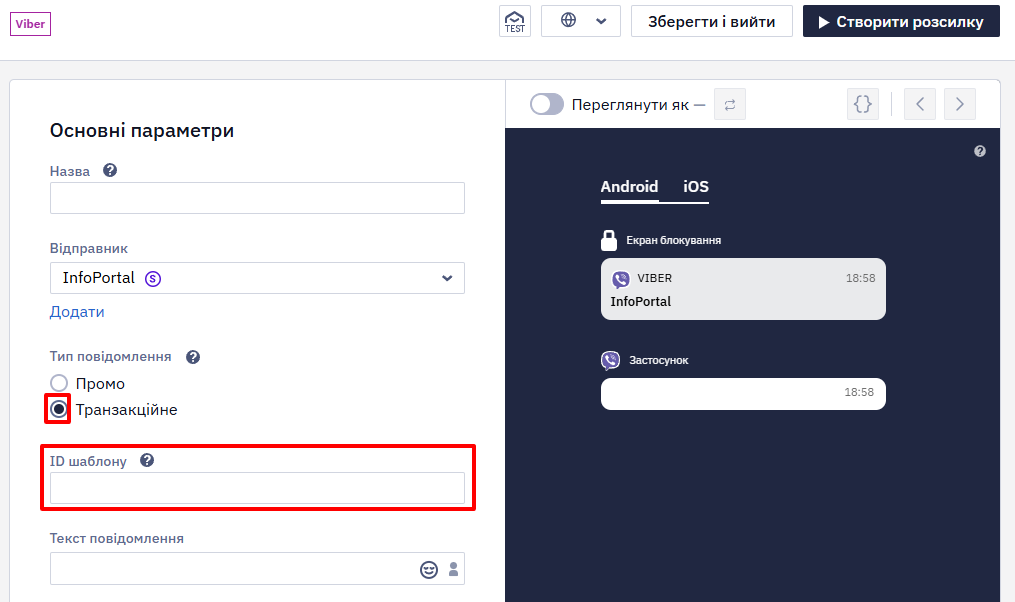The image size is (1015, 602).
Task: Select the Транзакційне radio button
Action: (x=59, y=409)
